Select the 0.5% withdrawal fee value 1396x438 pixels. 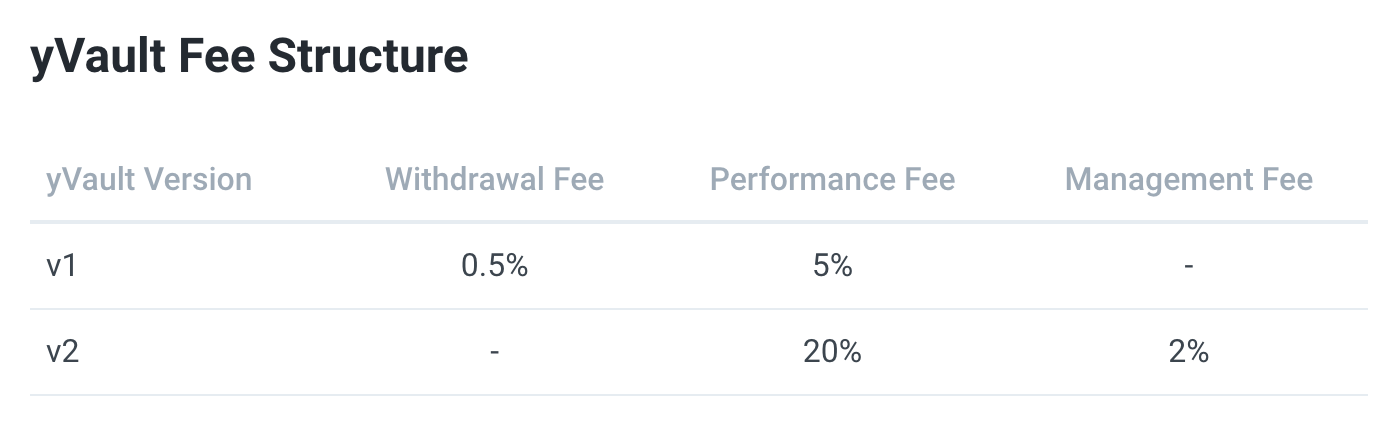(x=494, y=266)
